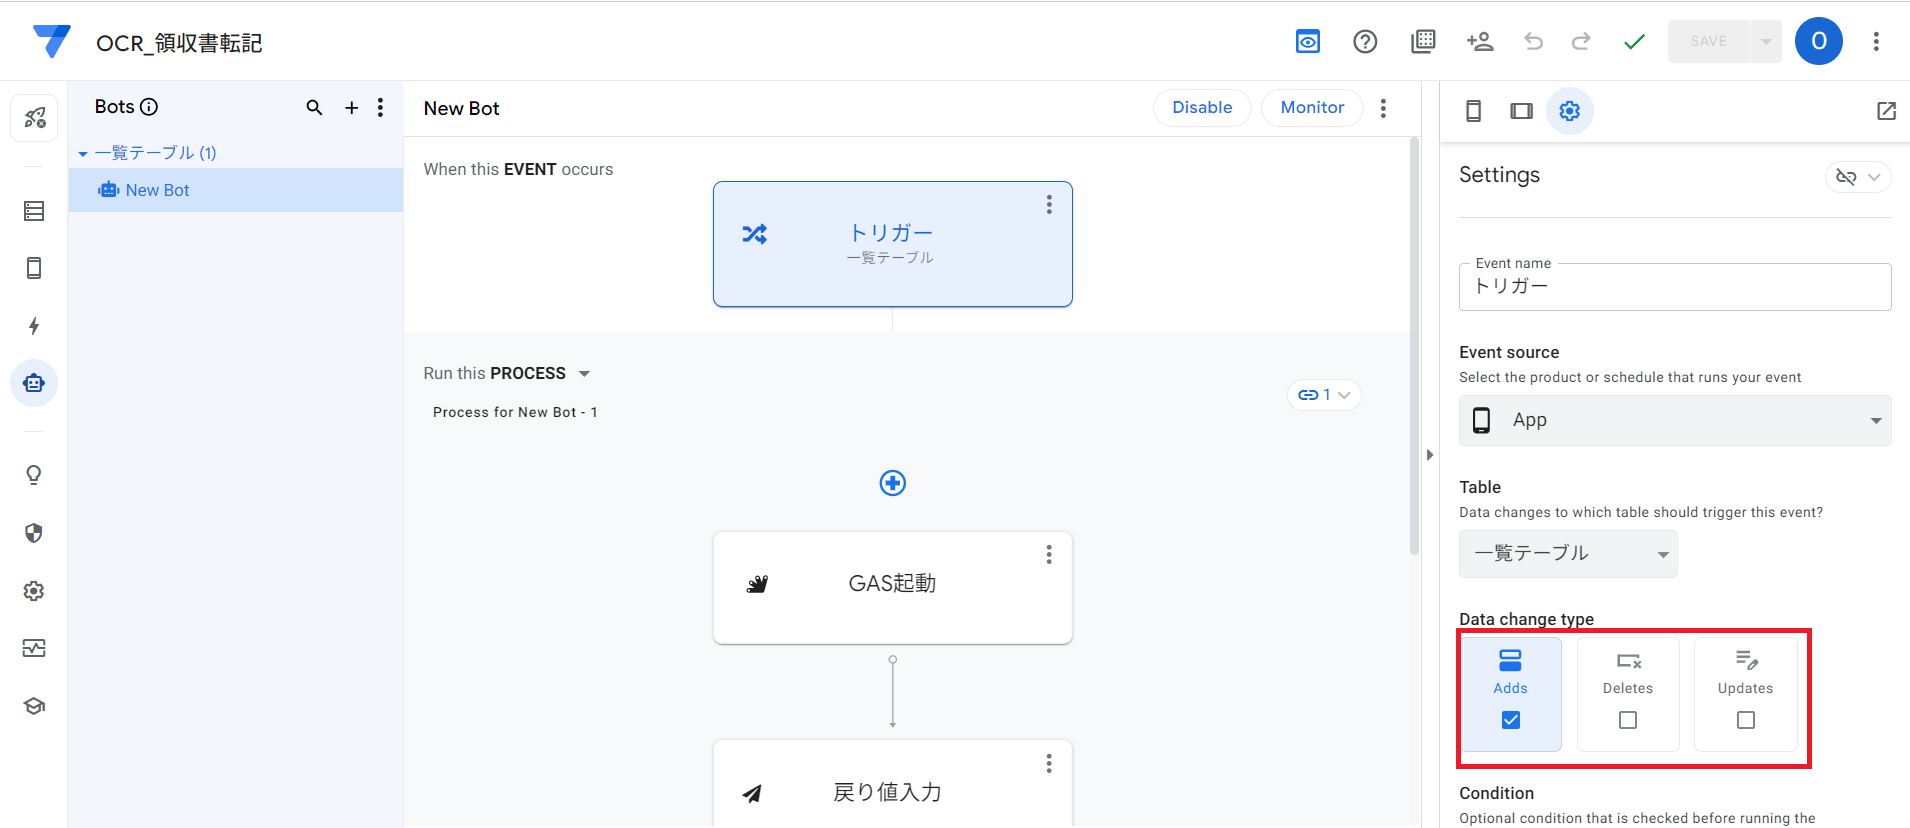The height and width of the screenshot is (828, 1910).
Task: Search bots with the magnifier icon
Action: 314,108
